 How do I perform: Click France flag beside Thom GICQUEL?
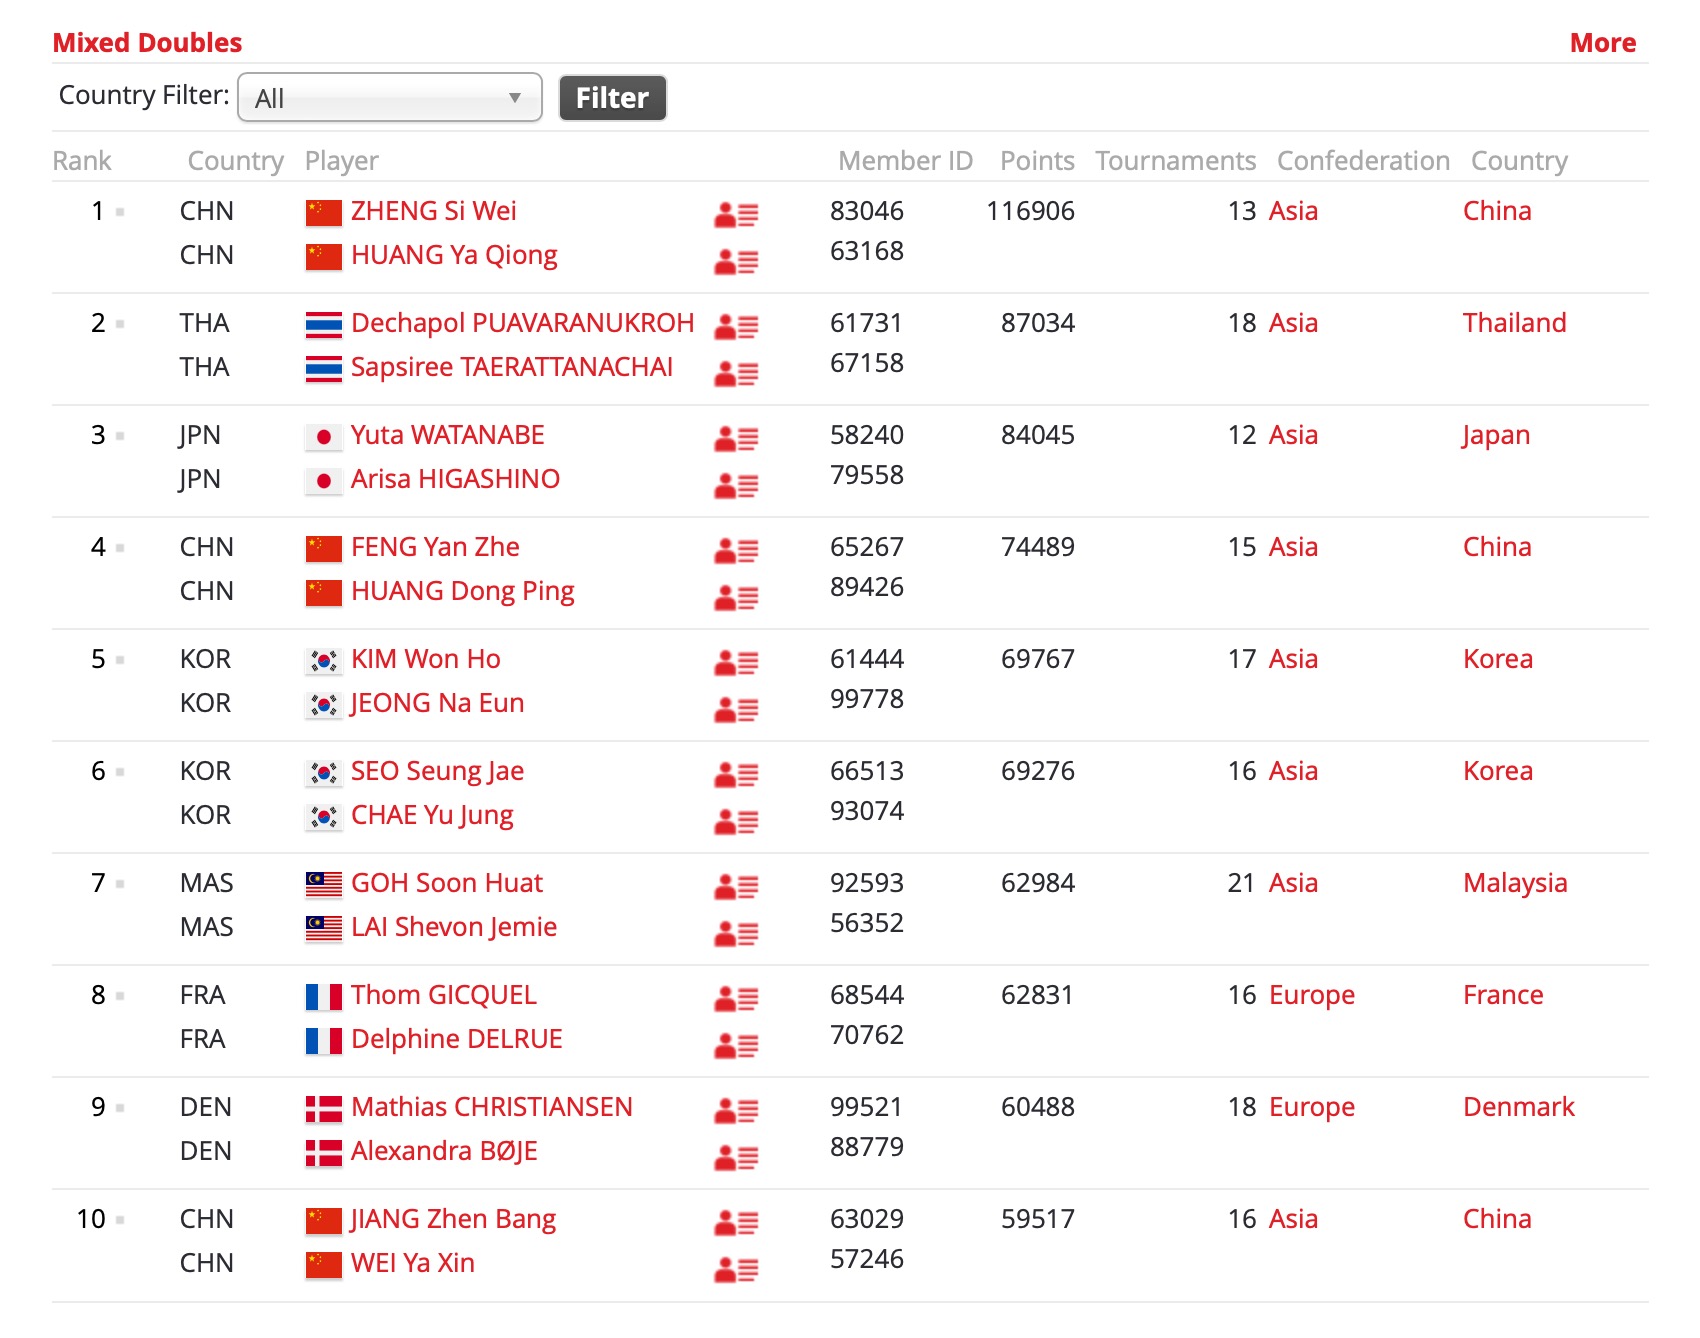coord(323,996)
